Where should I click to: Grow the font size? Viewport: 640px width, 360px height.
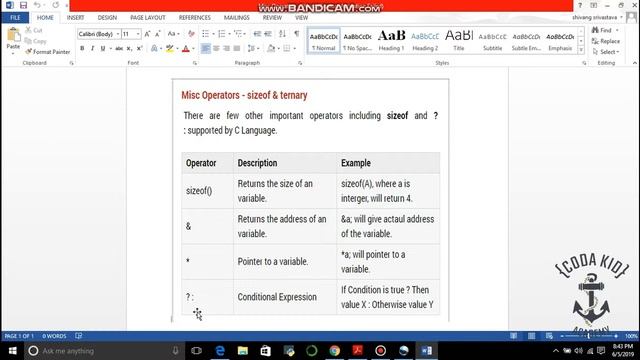147,34
